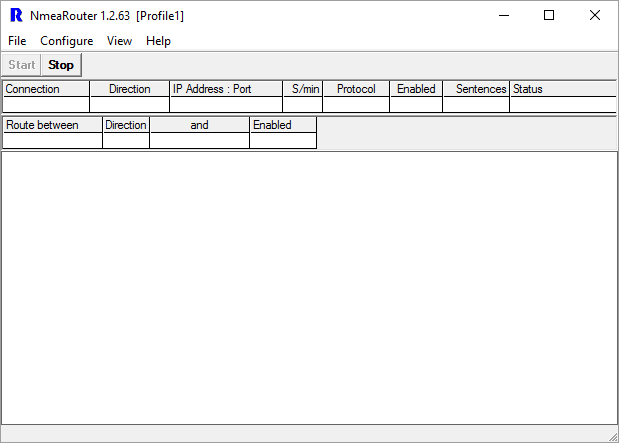This screenshot has height=443, width=619.
Task: Maximize the NmeaRouter window
Action: click(549, 15)
